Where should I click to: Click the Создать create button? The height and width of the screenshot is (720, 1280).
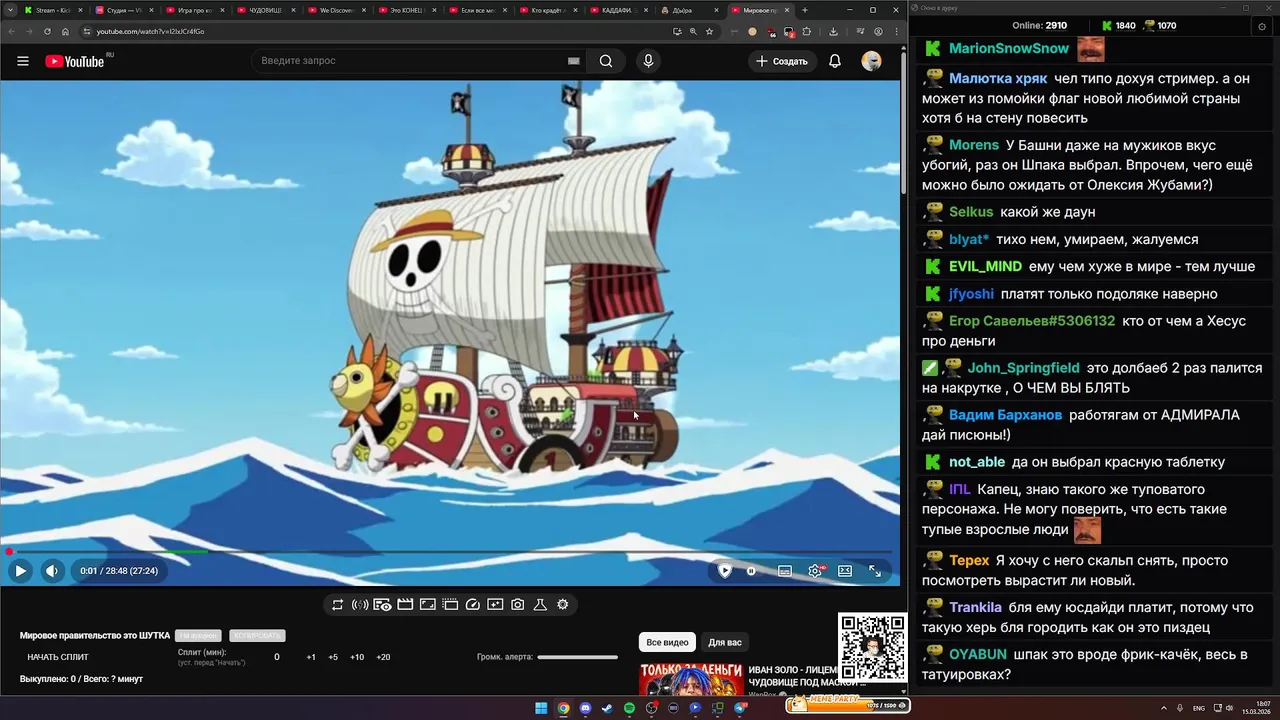[782, 61]
